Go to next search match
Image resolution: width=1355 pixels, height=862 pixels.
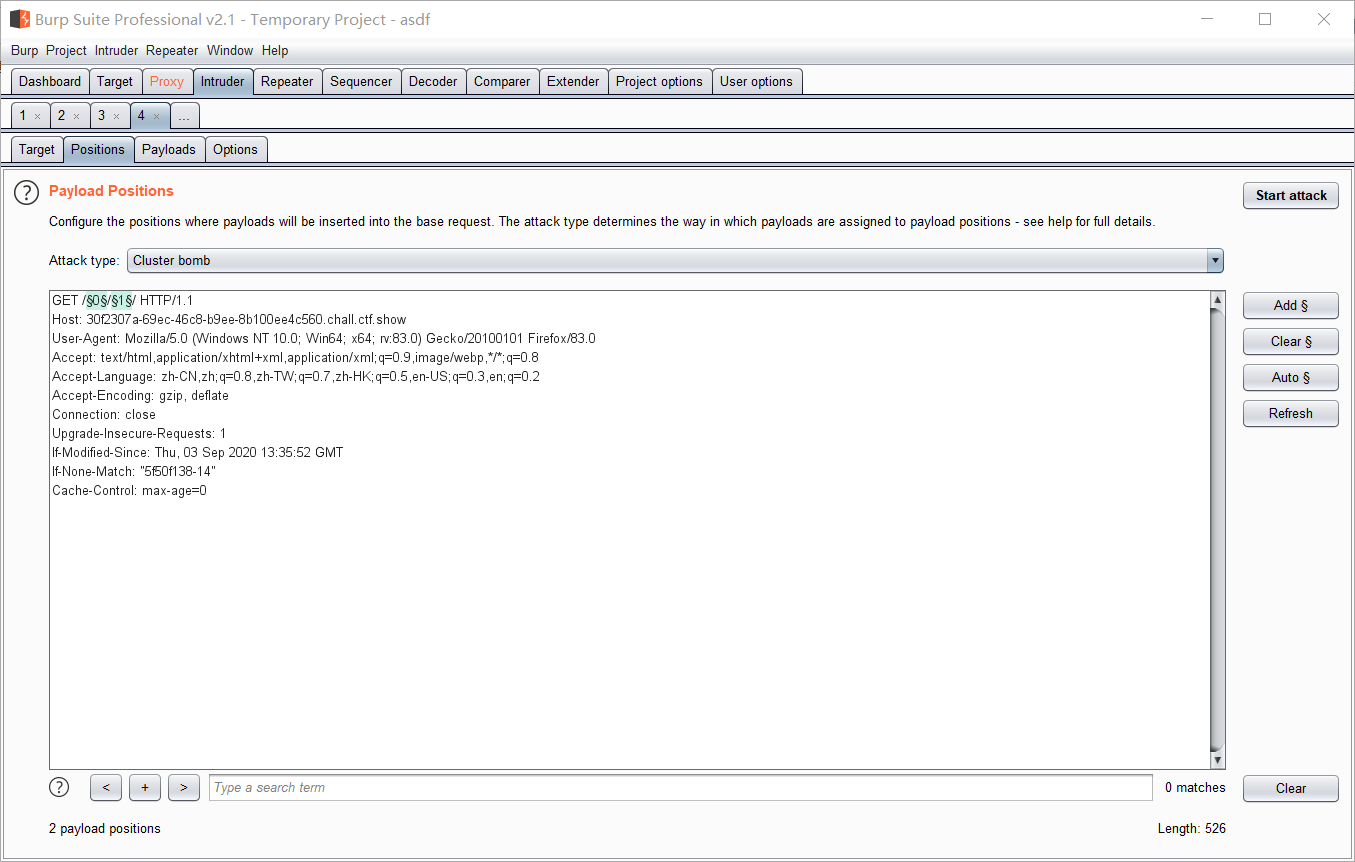184,788
